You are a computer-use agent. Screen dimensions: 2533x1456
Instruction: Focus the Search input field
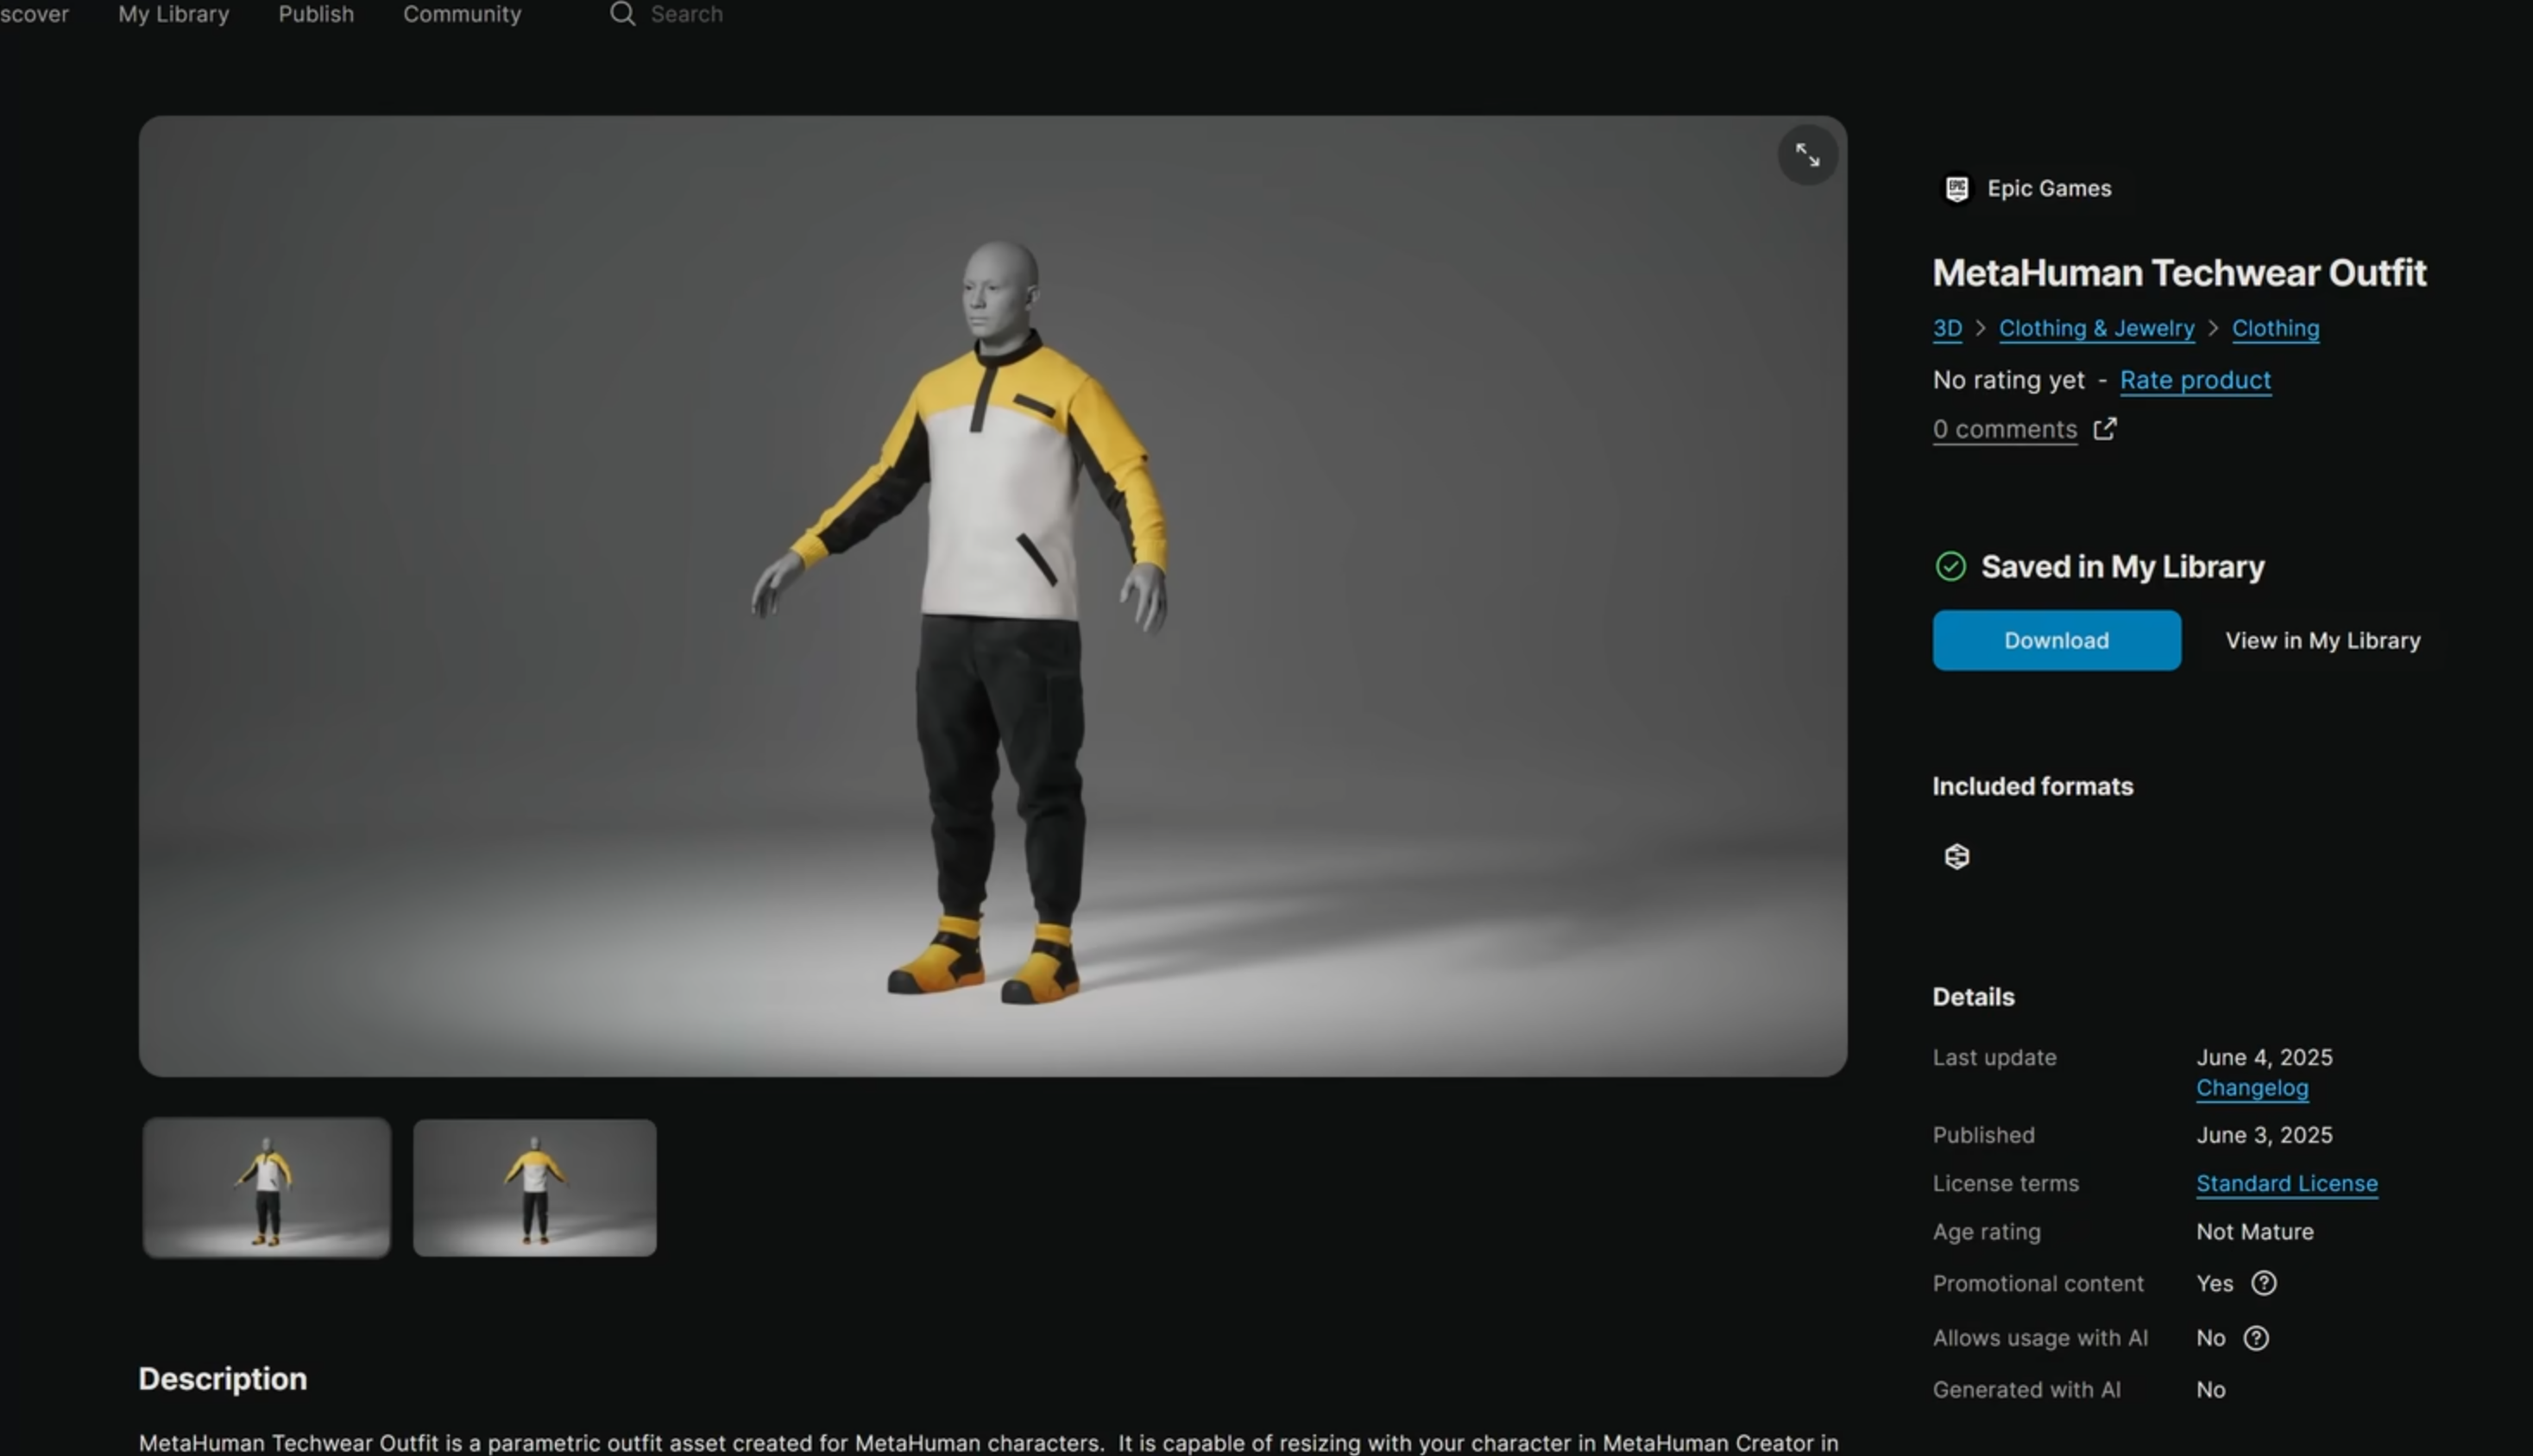tap(687, 14)
